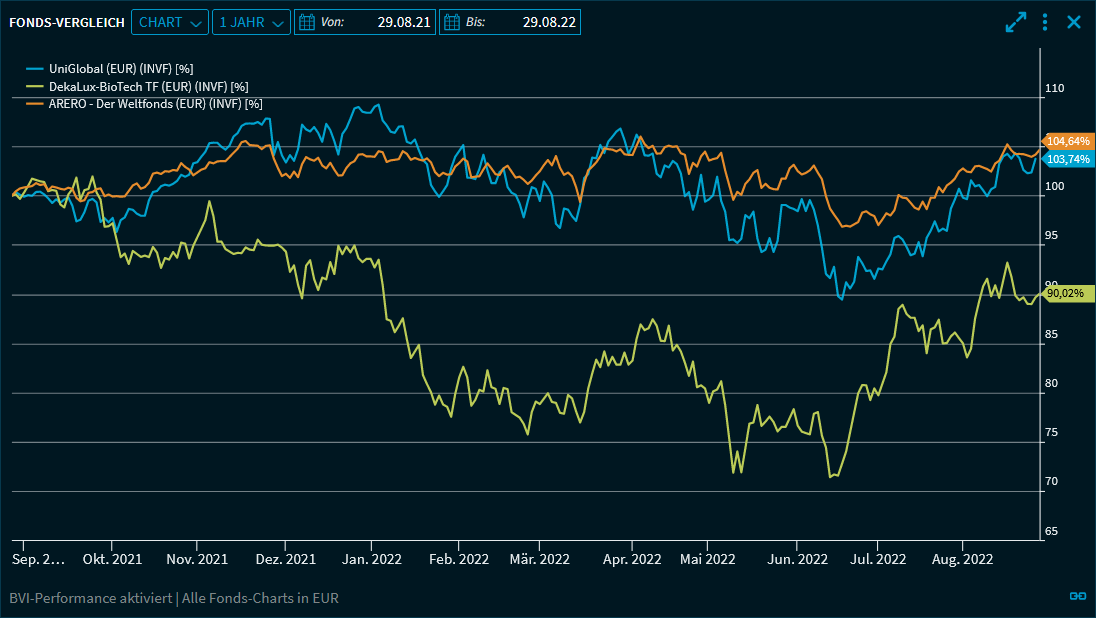Edit the Bis date 29.08.22

click(x=548, y=22)
